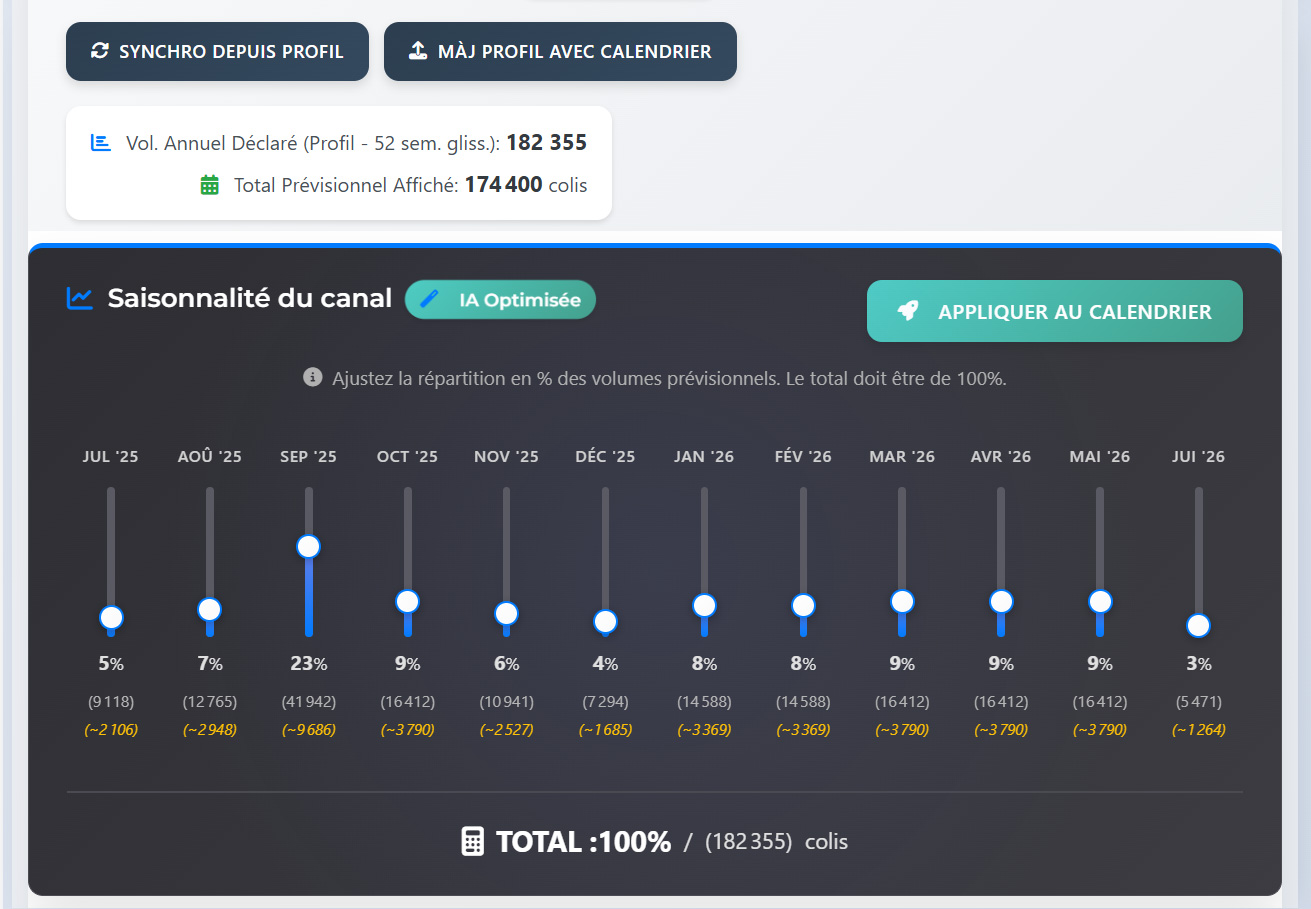Click the bar chart icon beside Vol. Annuel Déclaré
Screen dimensions: 1311x909
click(x=101, y=143)
